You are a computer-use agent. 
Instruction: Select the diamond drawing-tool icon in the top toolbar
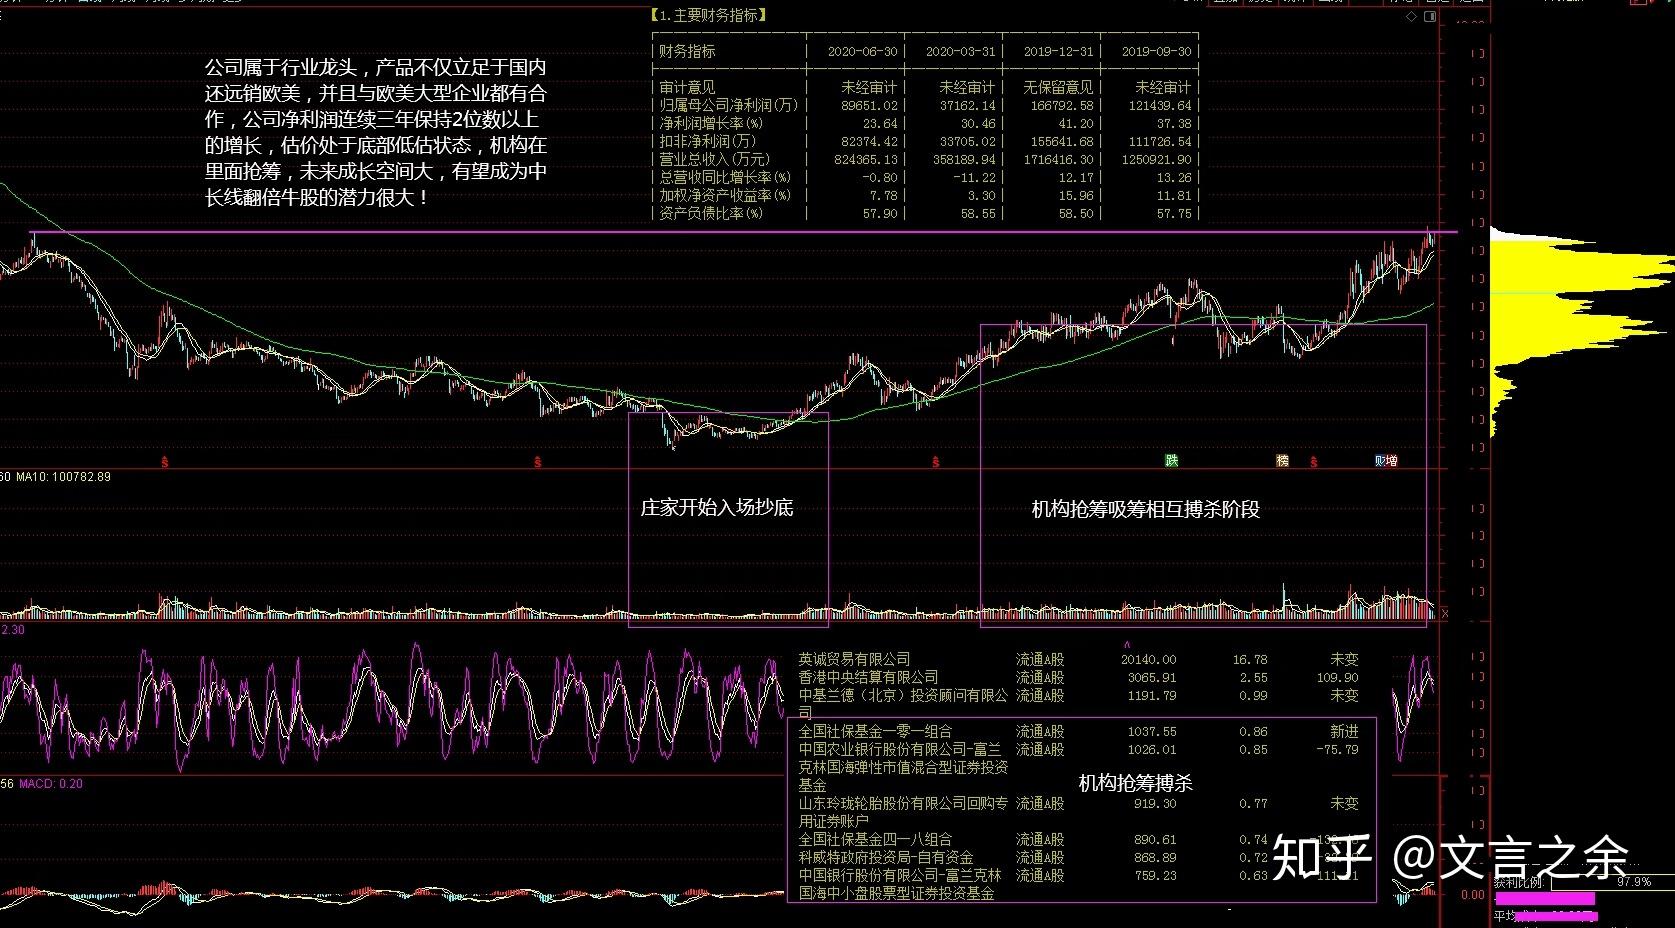tap(1412, 16)
